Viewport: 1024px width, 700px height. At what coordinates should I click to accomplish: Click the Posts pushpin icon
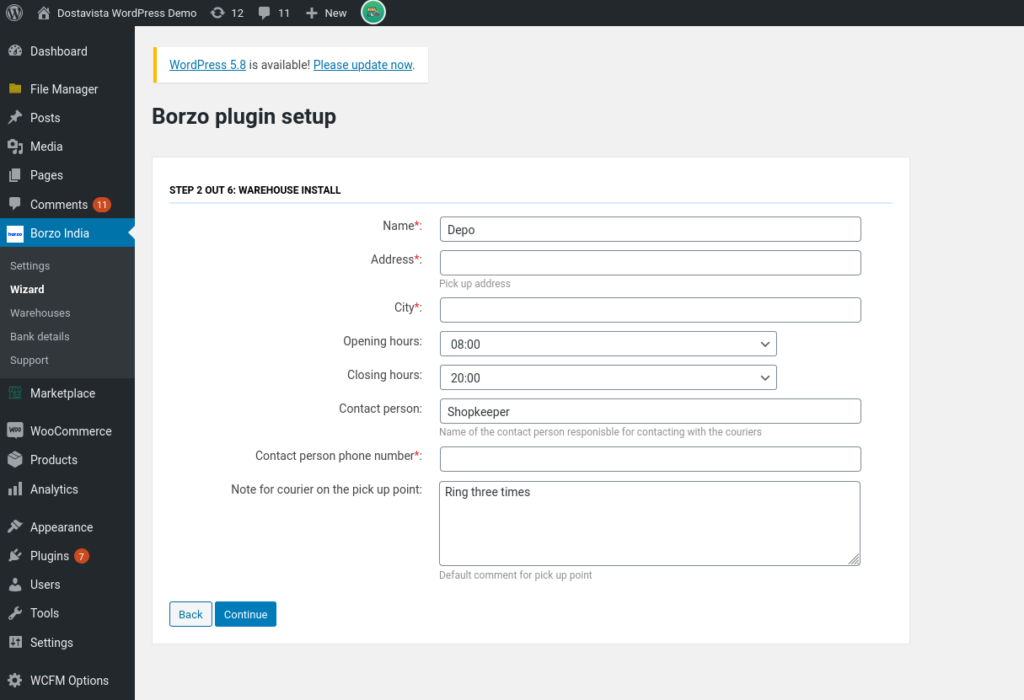(15, 118)
